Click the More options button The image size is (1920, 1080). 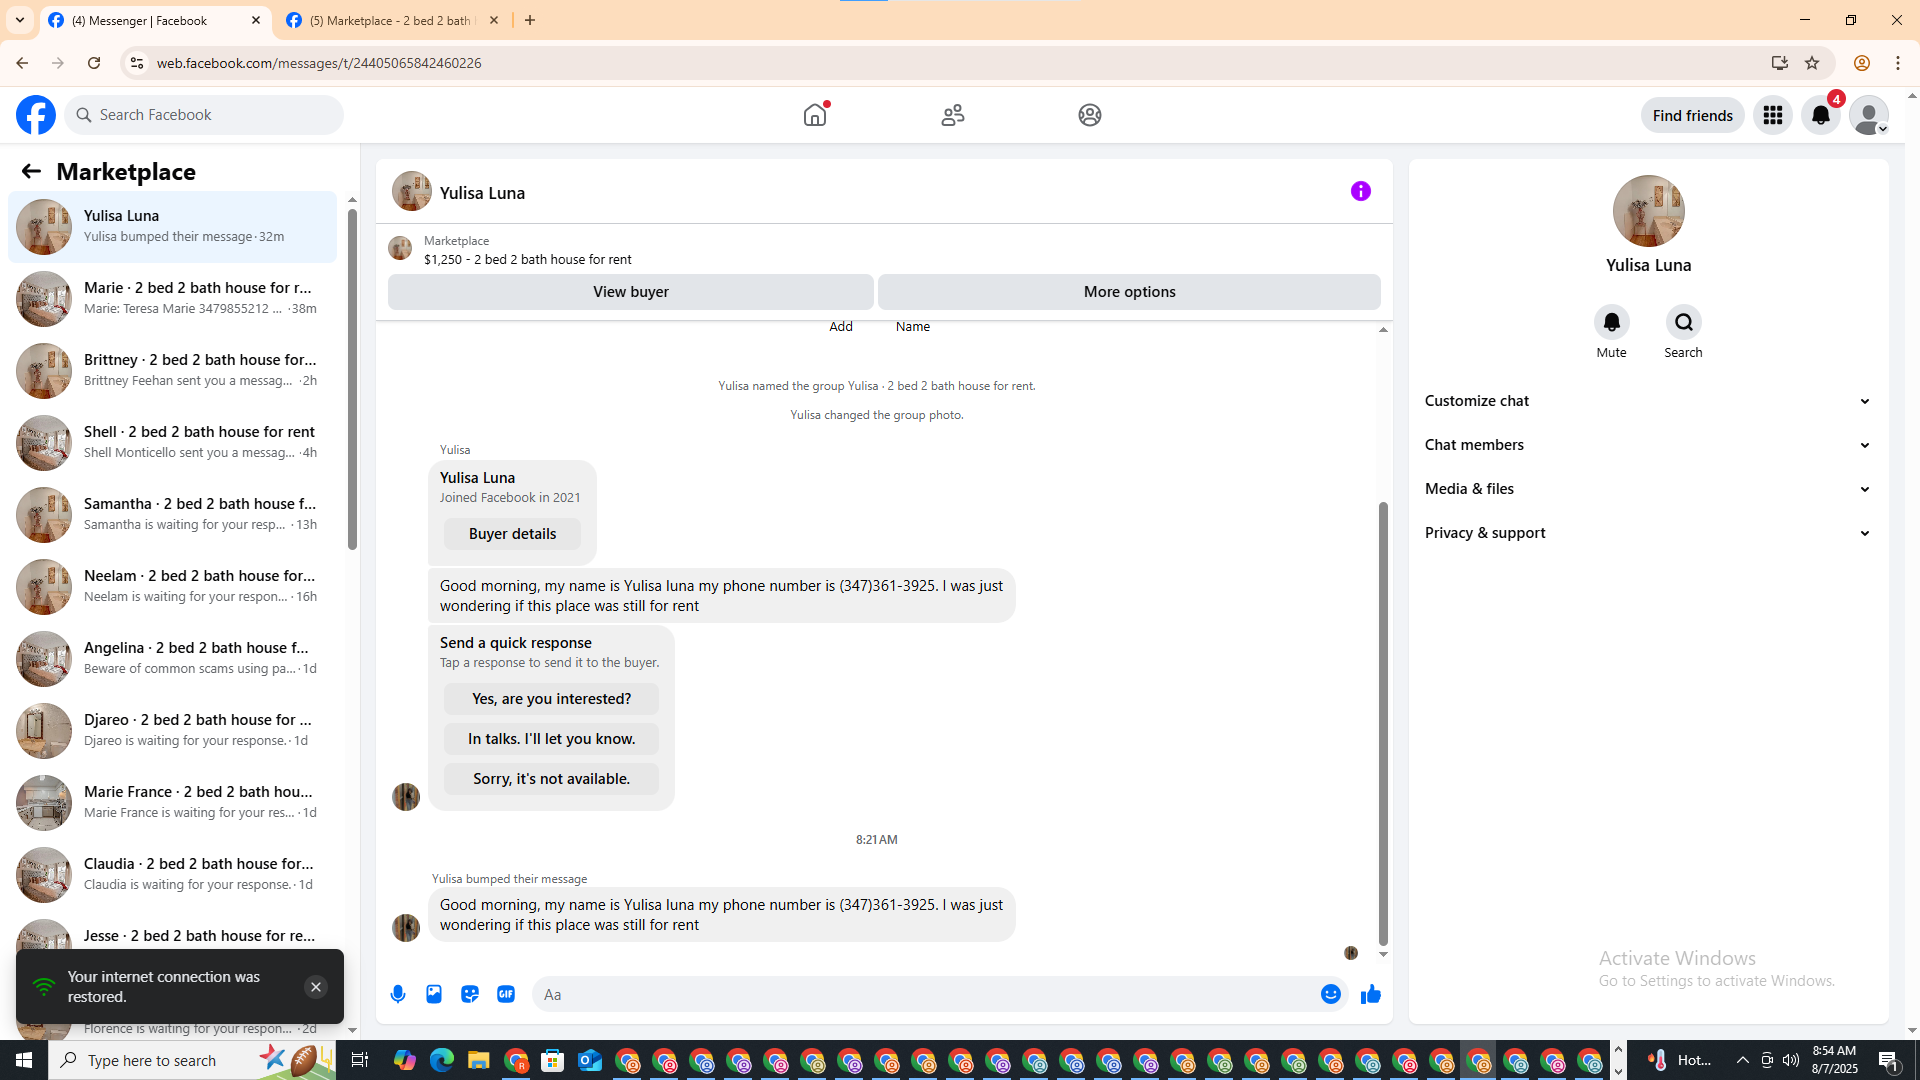tap(1129, 292)
